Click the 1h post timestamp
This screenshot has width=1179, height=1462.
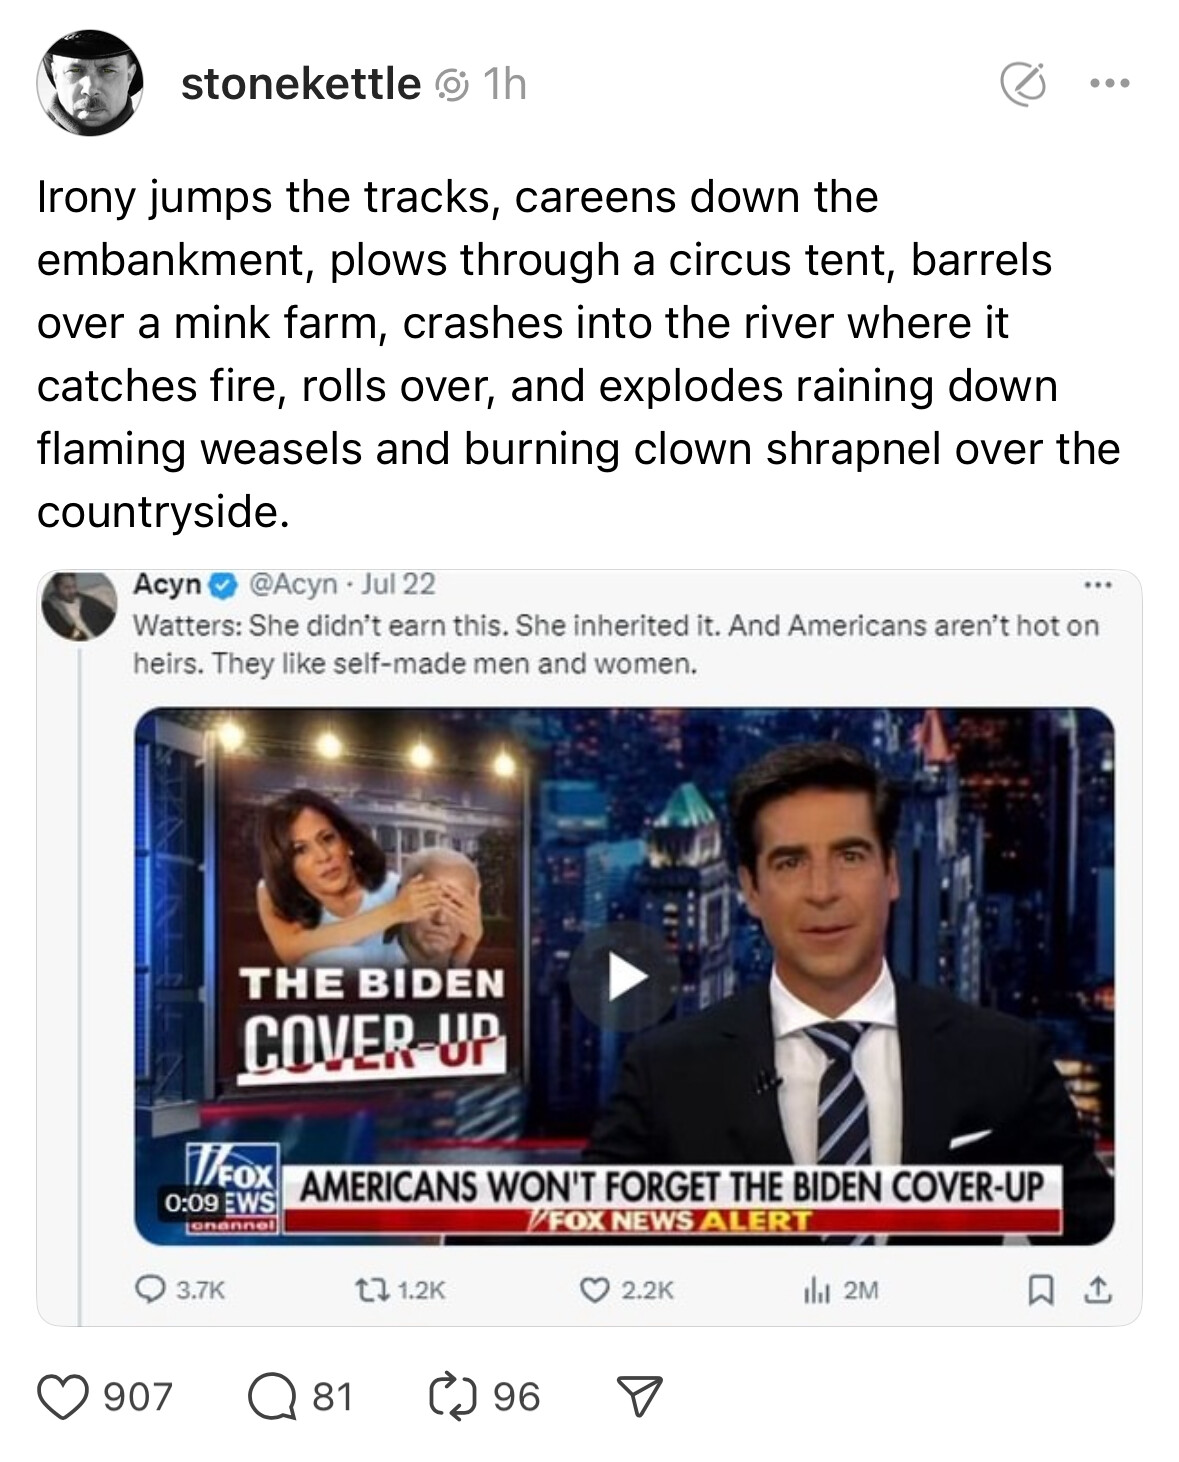coord(504,85)
